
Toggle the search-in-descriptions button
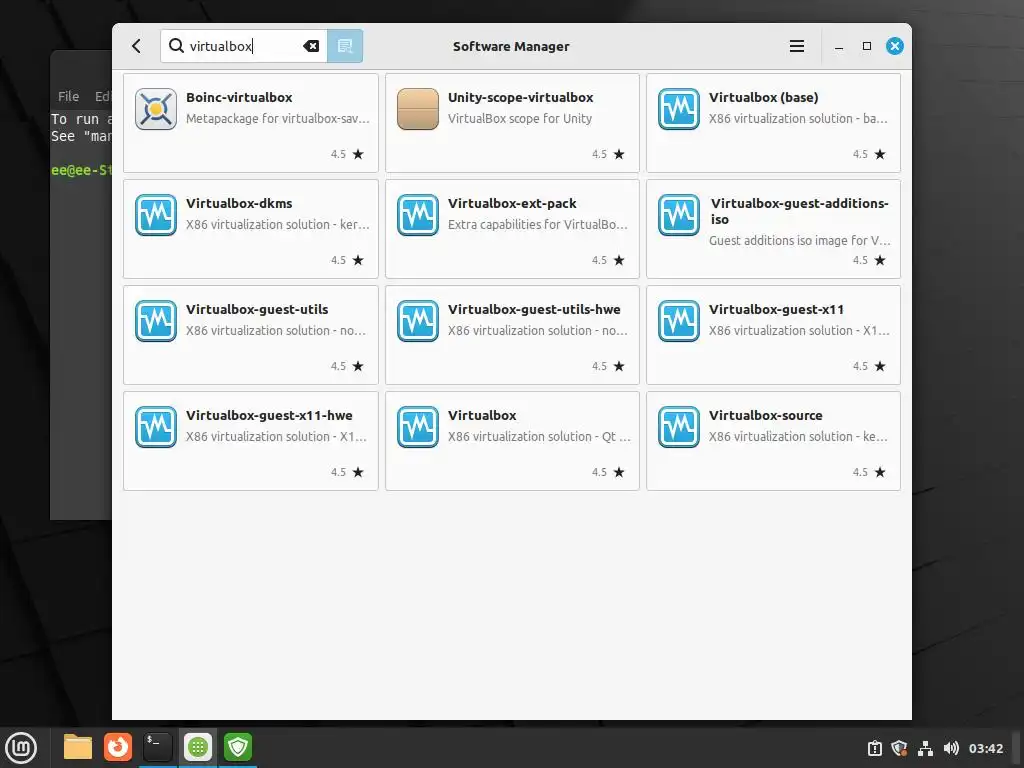[x=345, y=46]
